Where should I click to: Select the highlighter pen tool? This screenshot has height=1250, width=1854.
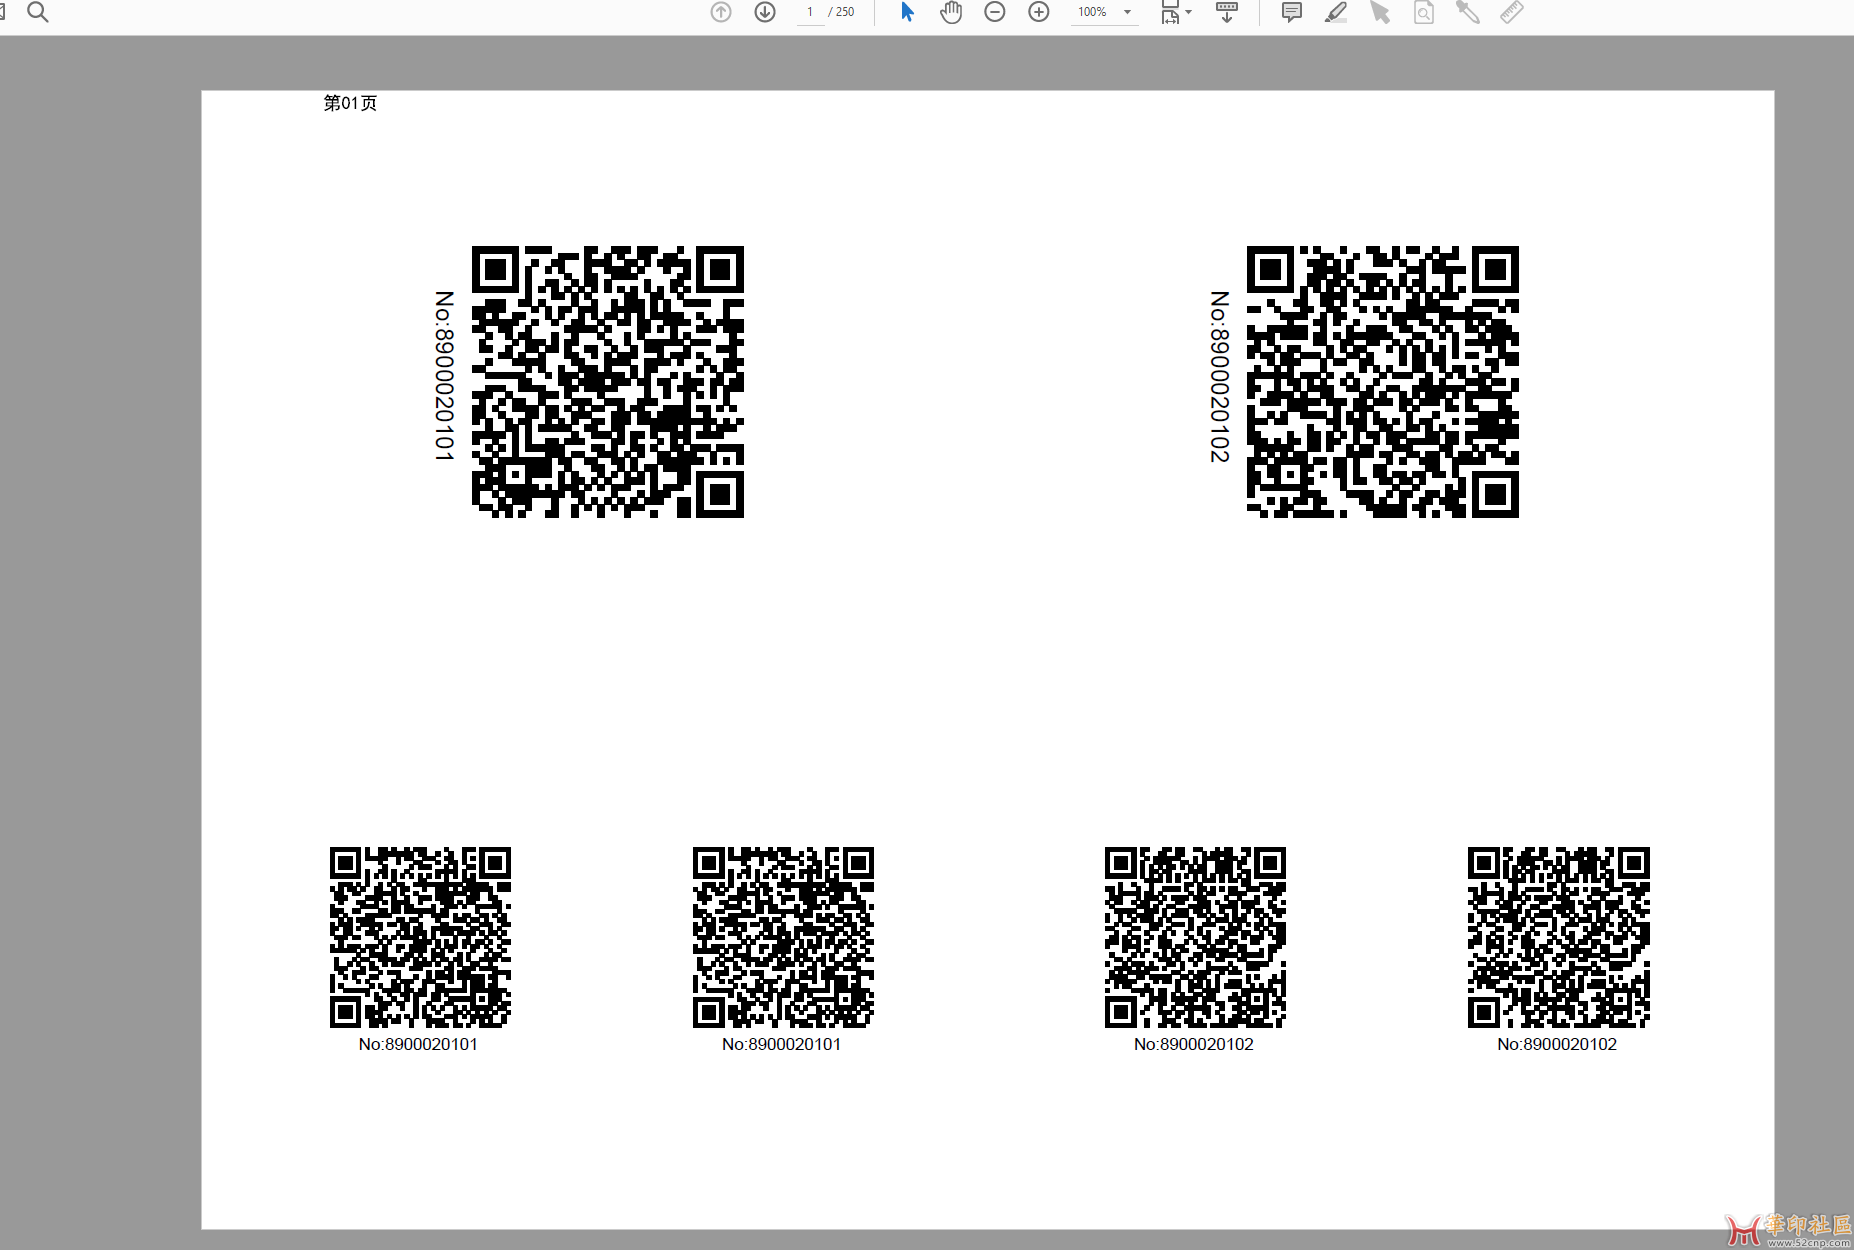1336,12
